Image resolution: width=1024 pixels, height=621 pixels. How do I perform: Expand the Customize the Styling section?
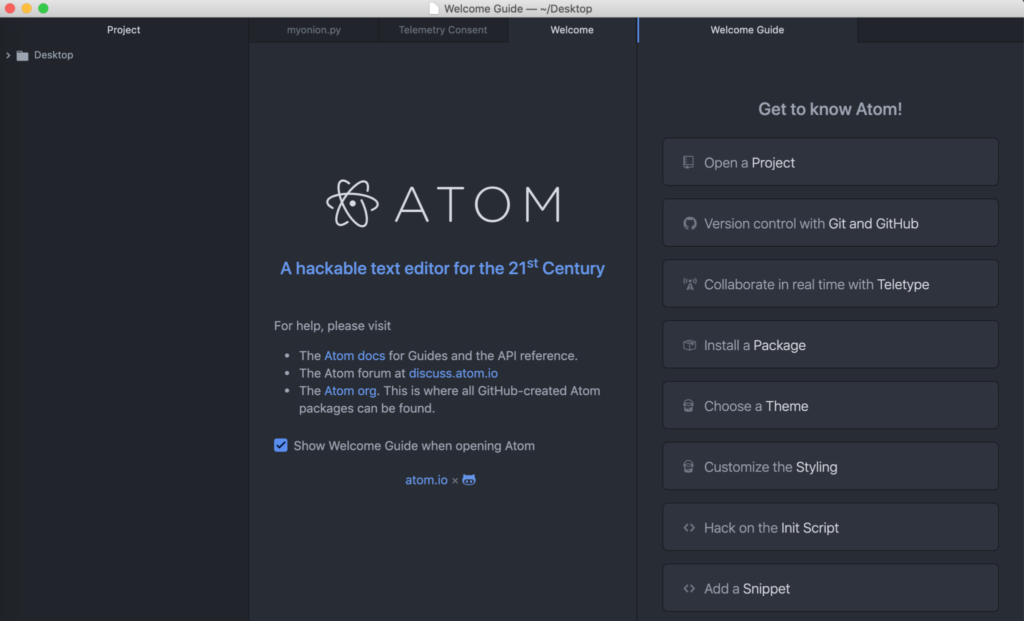(830, 466)
